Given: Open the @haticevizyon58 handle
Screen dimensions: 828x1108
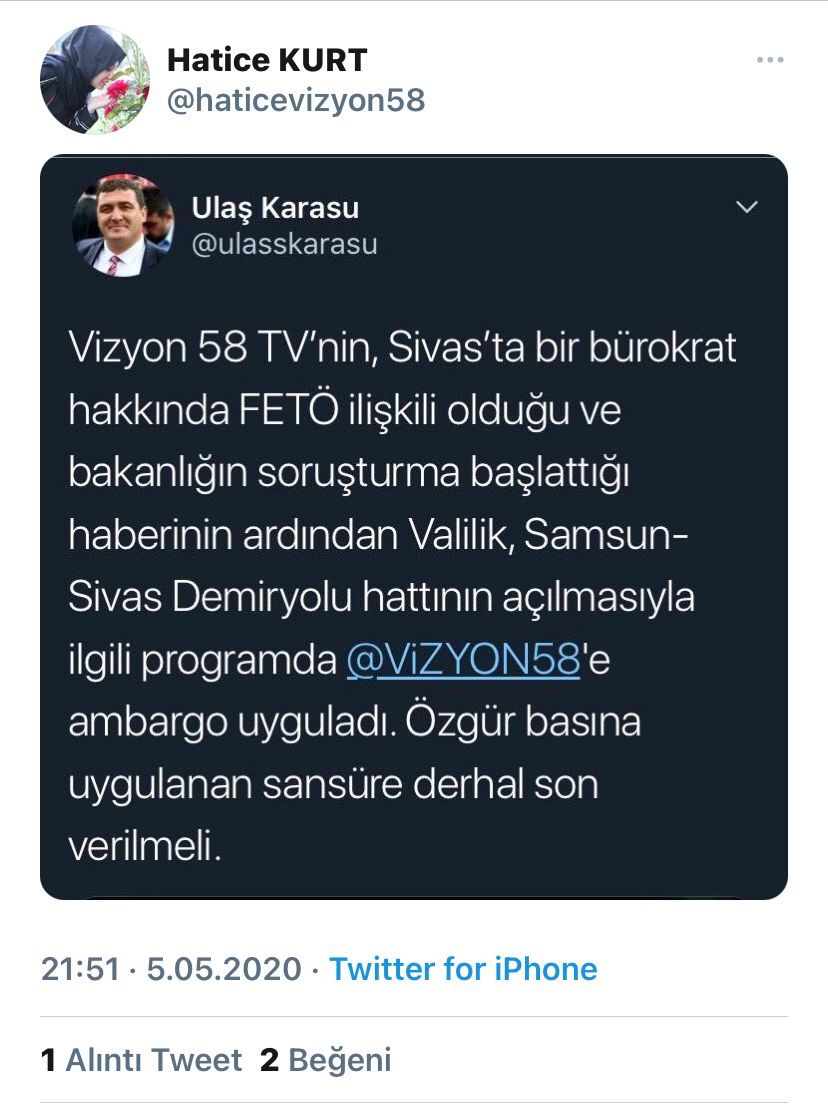Looking at the screenshot, I should click(x=296, y=100).
